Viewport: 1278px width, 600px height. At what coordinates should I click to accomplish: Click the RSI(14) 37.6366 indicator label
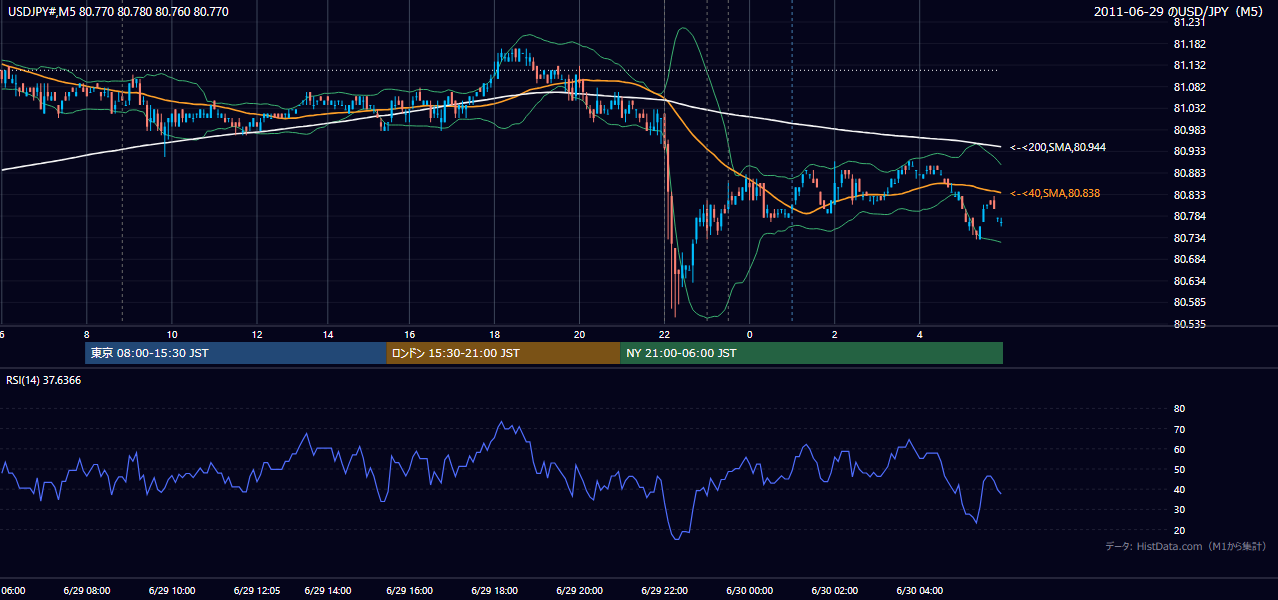(x=44, y=380)
